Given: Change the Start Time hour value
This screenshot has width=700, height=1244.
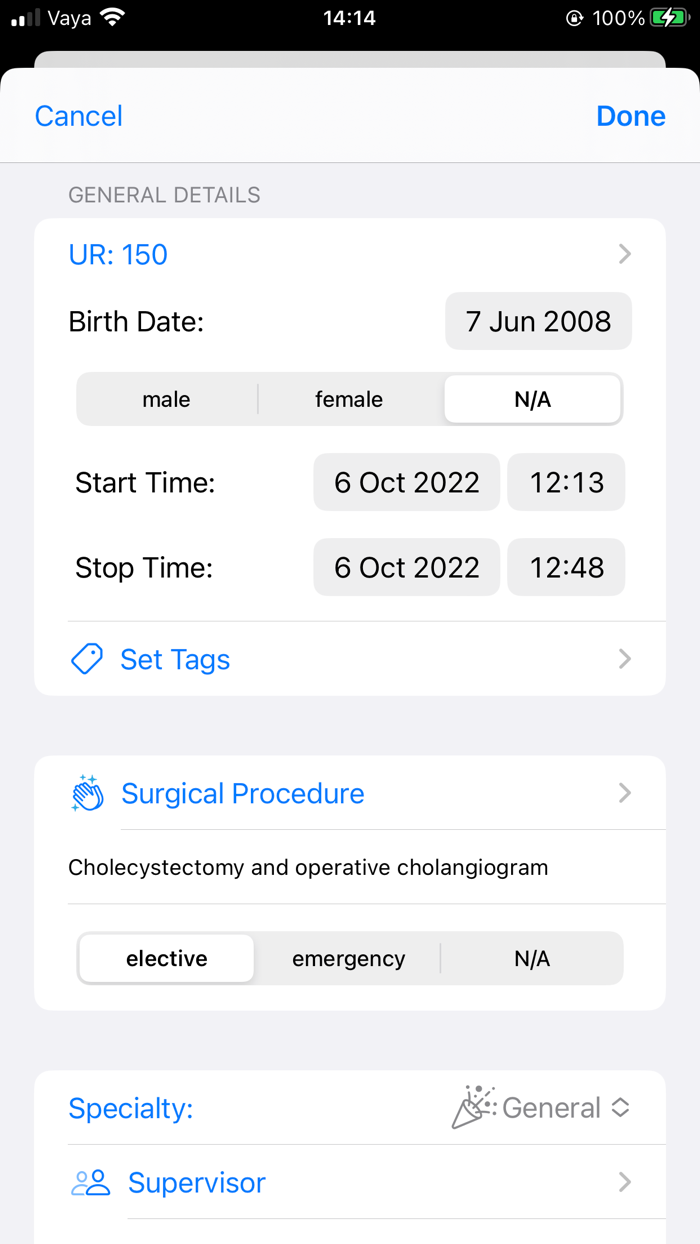Looking at the screenshot, I should tap(566, 482).
